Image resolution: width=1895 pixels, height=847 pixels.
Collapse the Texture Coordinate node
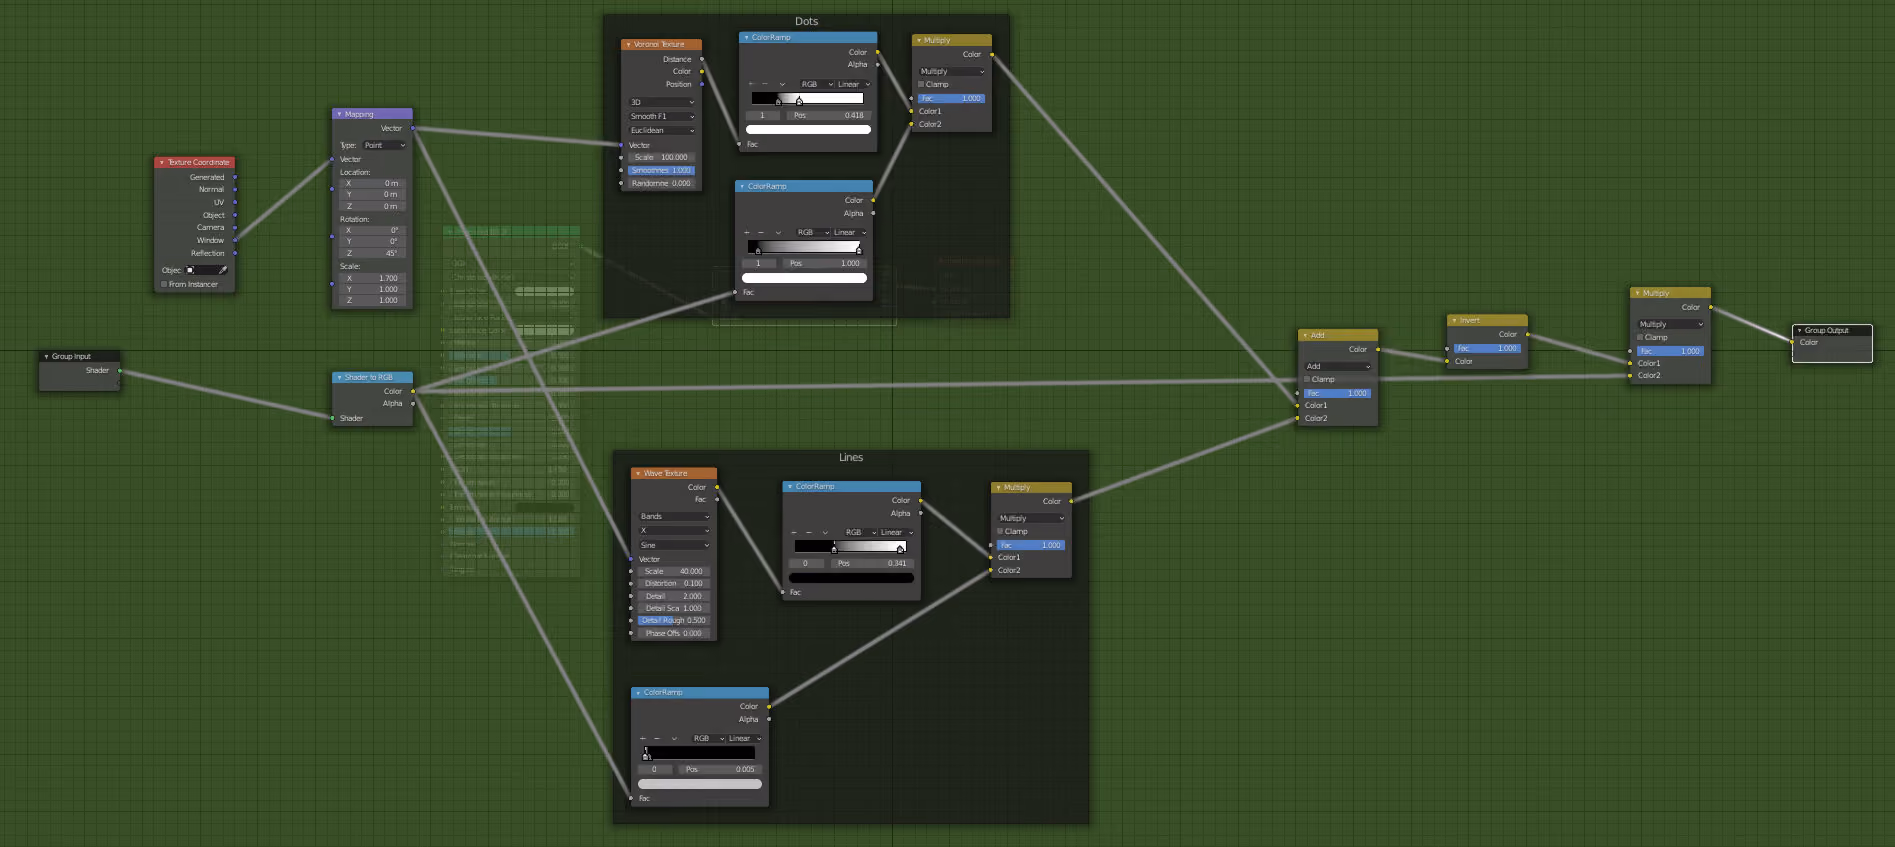click(x=162, y=162)
